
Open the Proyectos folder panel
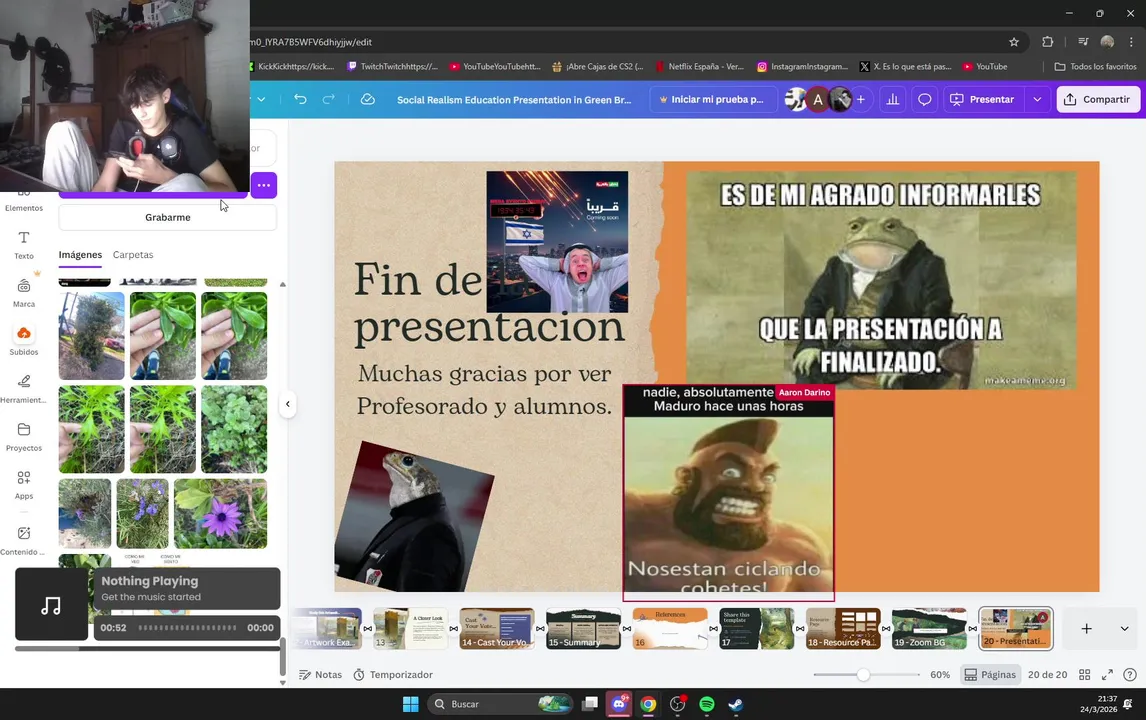point(23,437)
